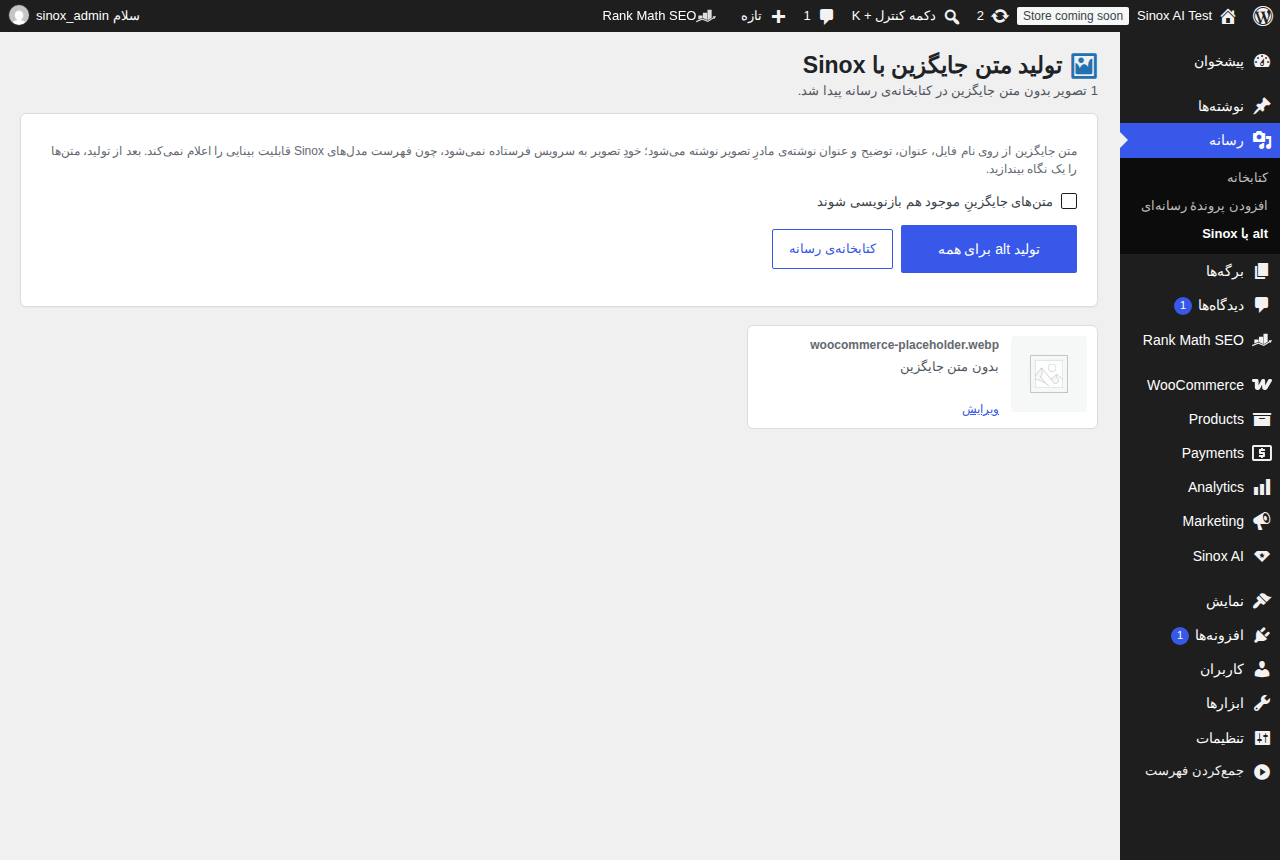The height and width of the screenshot is (860, 1280).
Task: Click the کاربران user icon
Action: pos(1262,669)
